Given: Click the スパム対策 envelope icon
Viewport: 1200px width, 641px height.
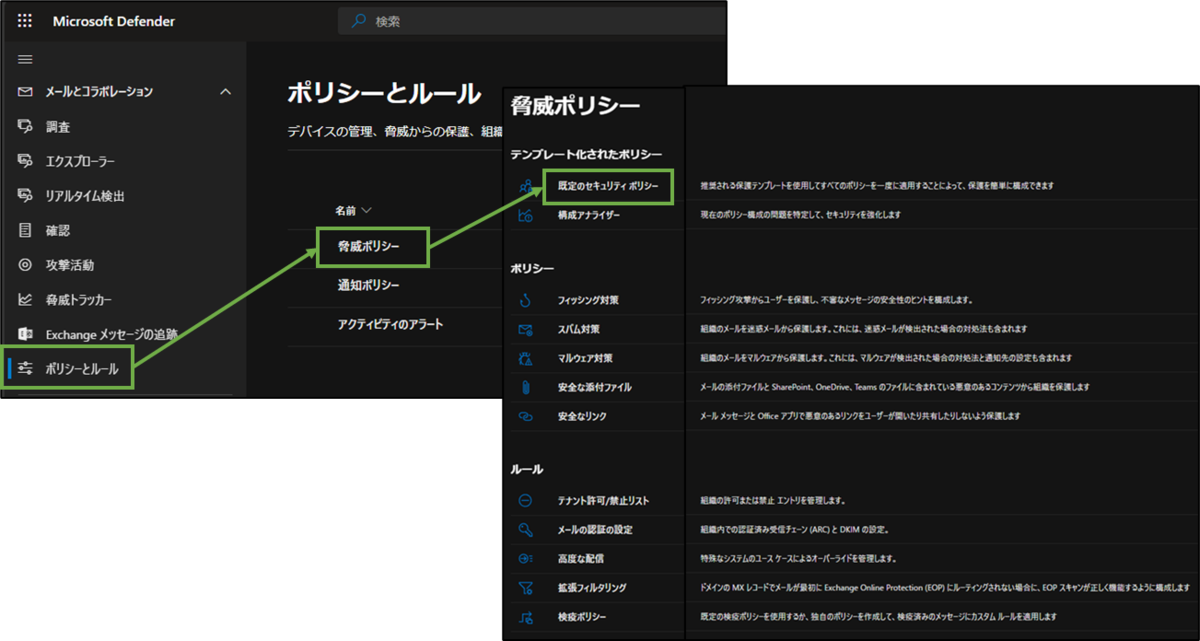Looking at the screenshot, I should [525, 329].
